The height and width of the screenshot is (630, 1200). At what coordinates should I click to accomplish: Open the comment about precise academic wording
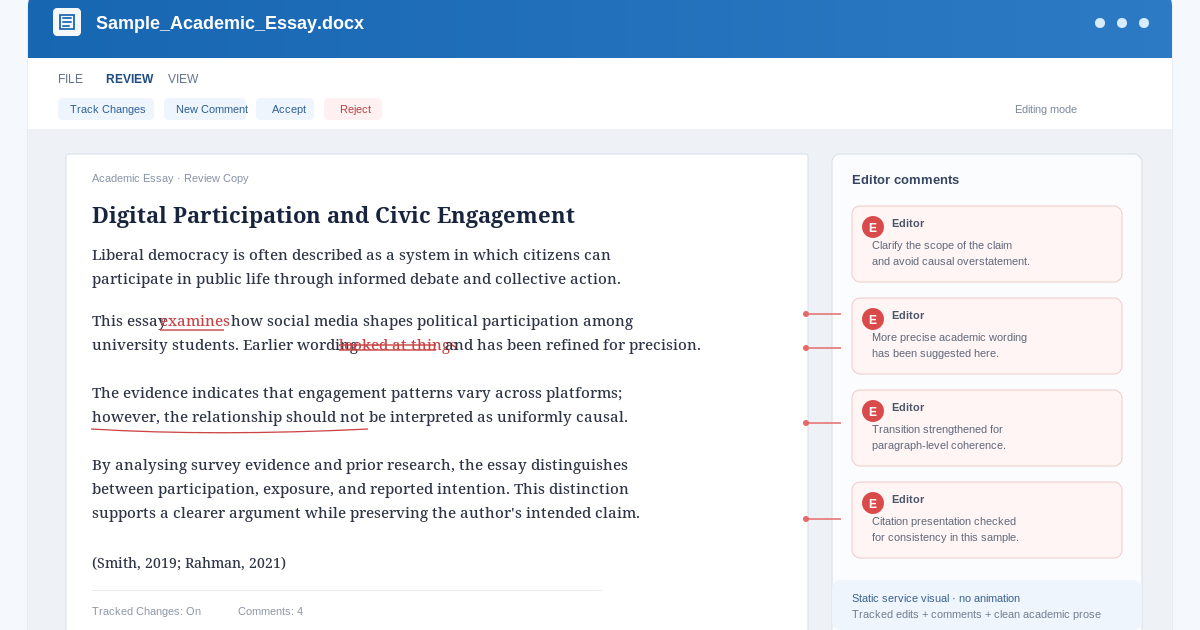(987, 336)
